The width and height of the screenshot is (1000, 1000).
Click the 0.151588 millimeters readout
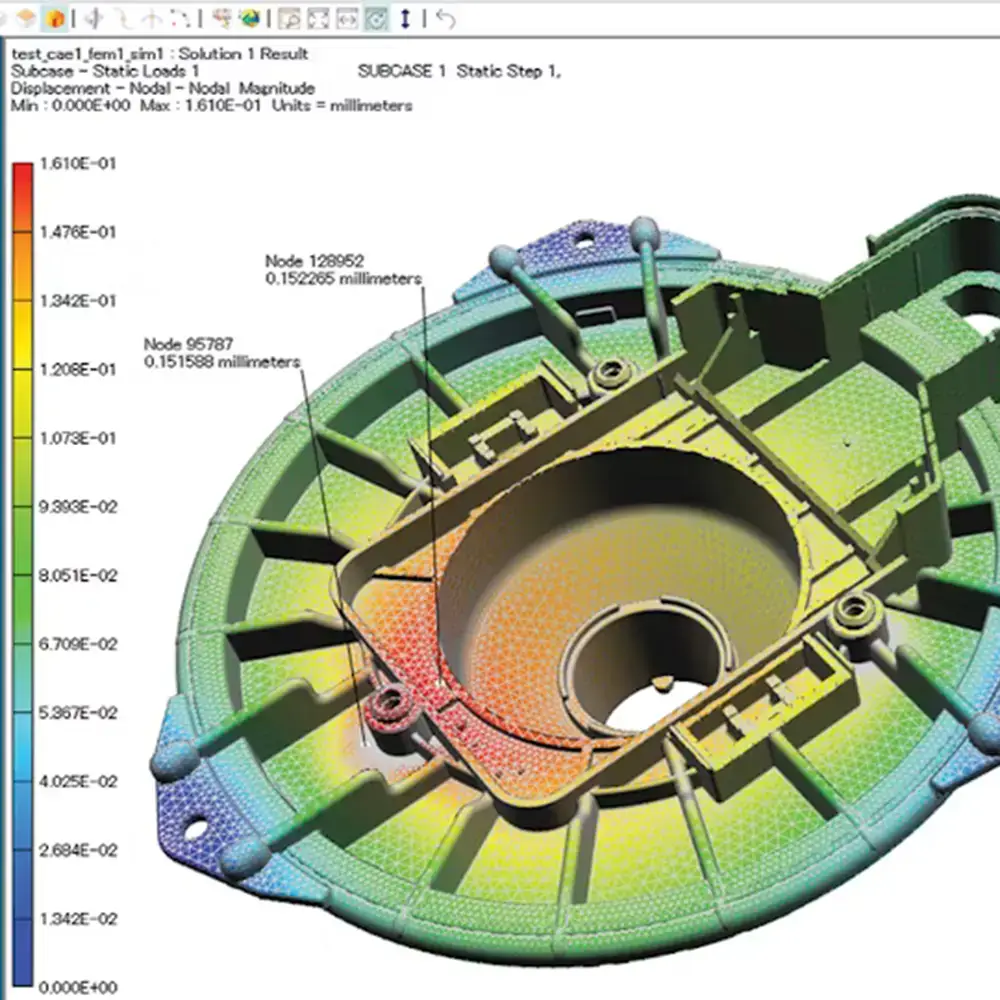tap(222, 362)
